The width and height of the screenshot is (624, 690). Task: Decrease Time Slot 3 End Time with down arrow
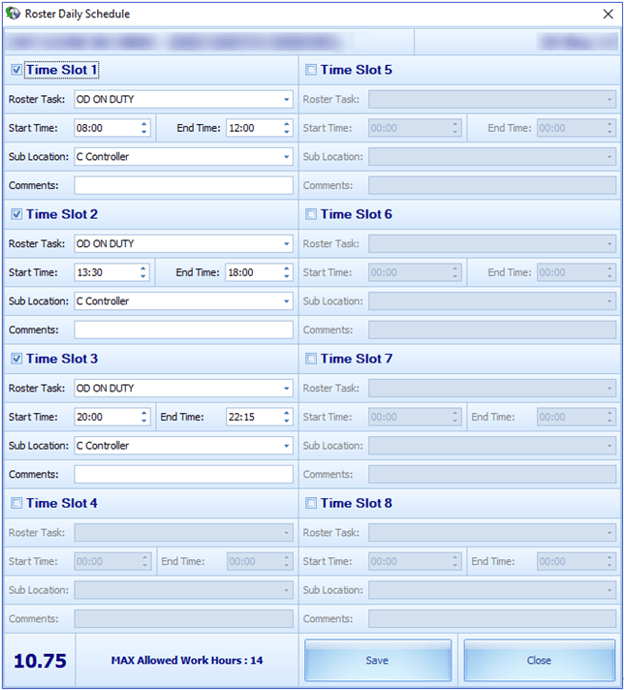coord(286,421)
